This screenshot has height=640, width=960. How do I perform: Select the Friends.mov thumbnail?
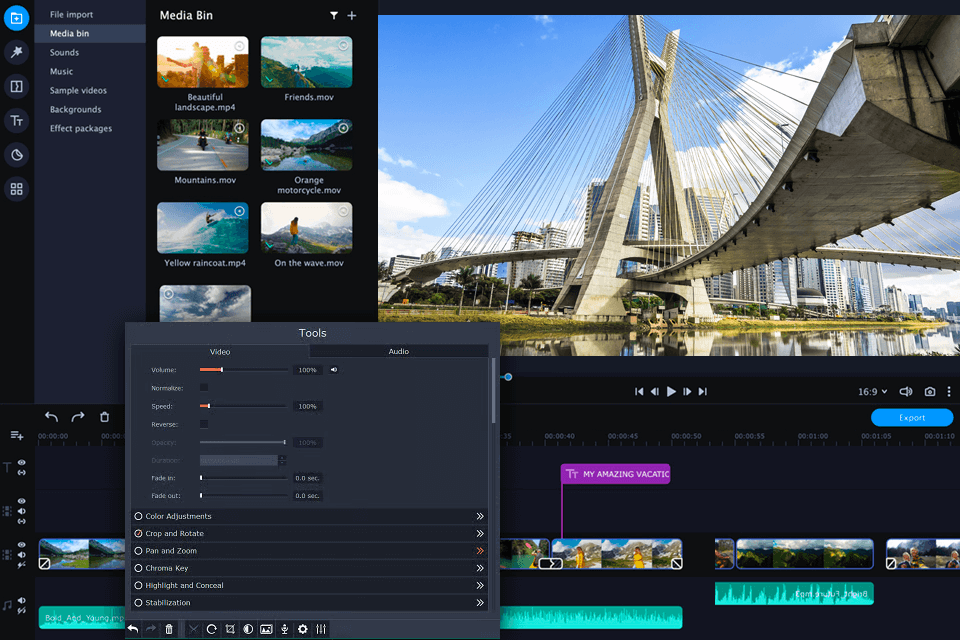(306, 62)
